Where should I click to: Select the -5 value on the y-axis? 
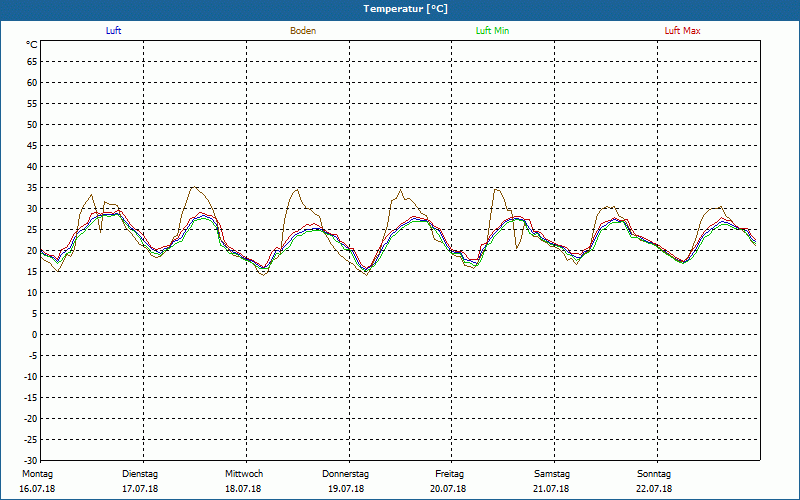coord(31,356)
